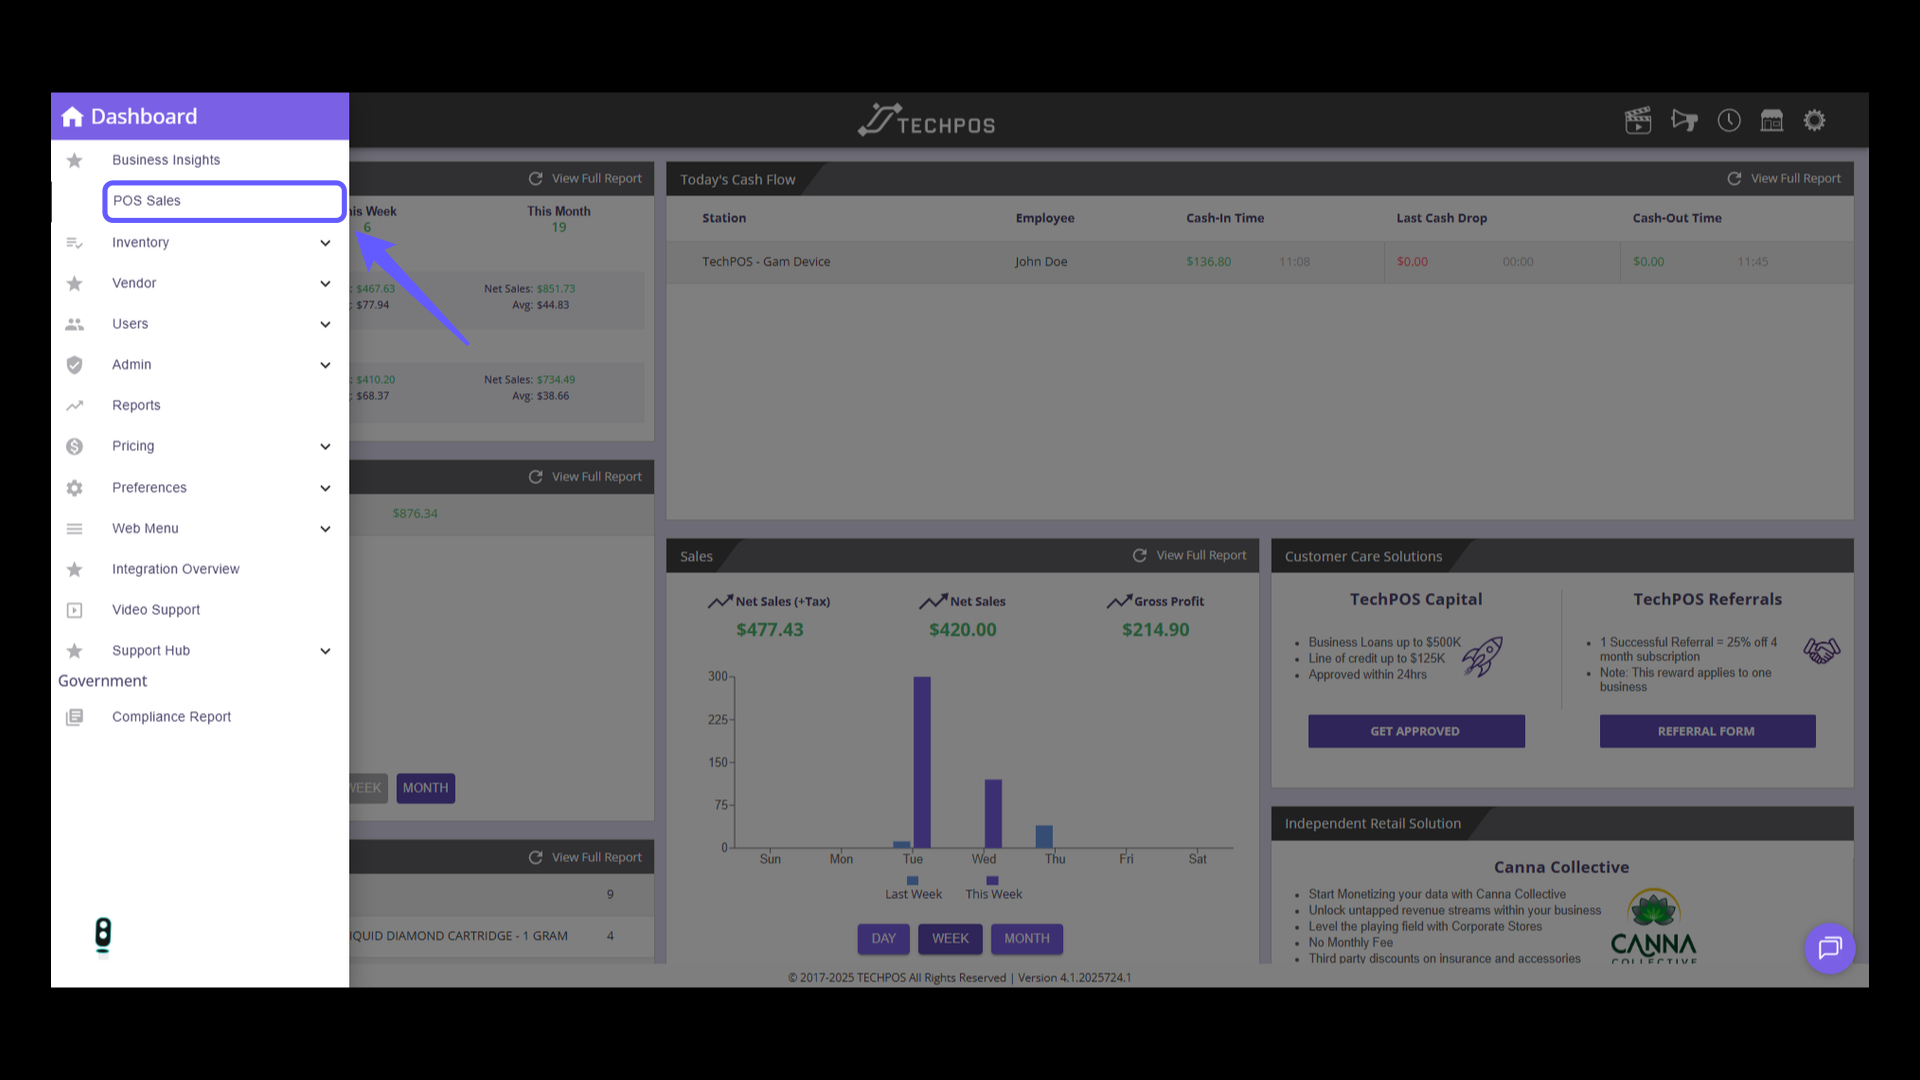Switch Sales chart to MONTH

(1027, 939)
